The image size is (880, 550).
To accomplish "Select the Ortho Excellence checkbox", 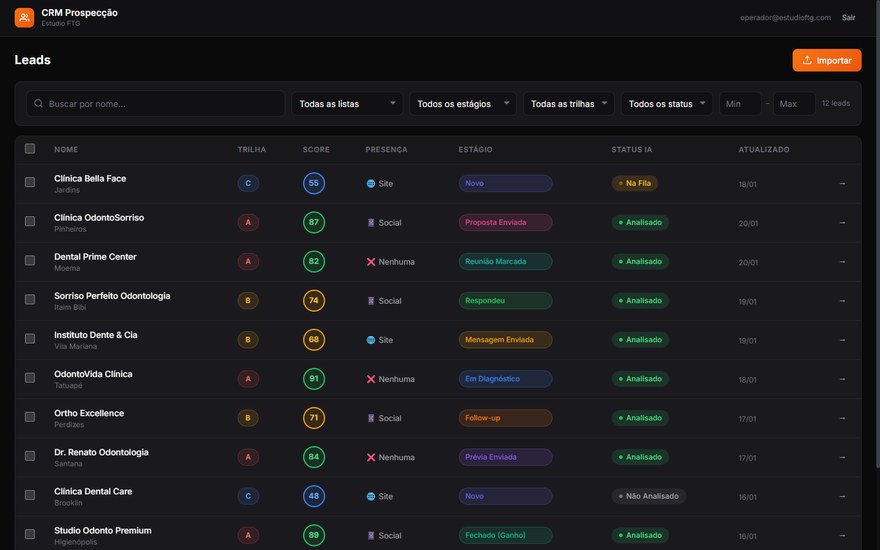I will coord(30,417).
